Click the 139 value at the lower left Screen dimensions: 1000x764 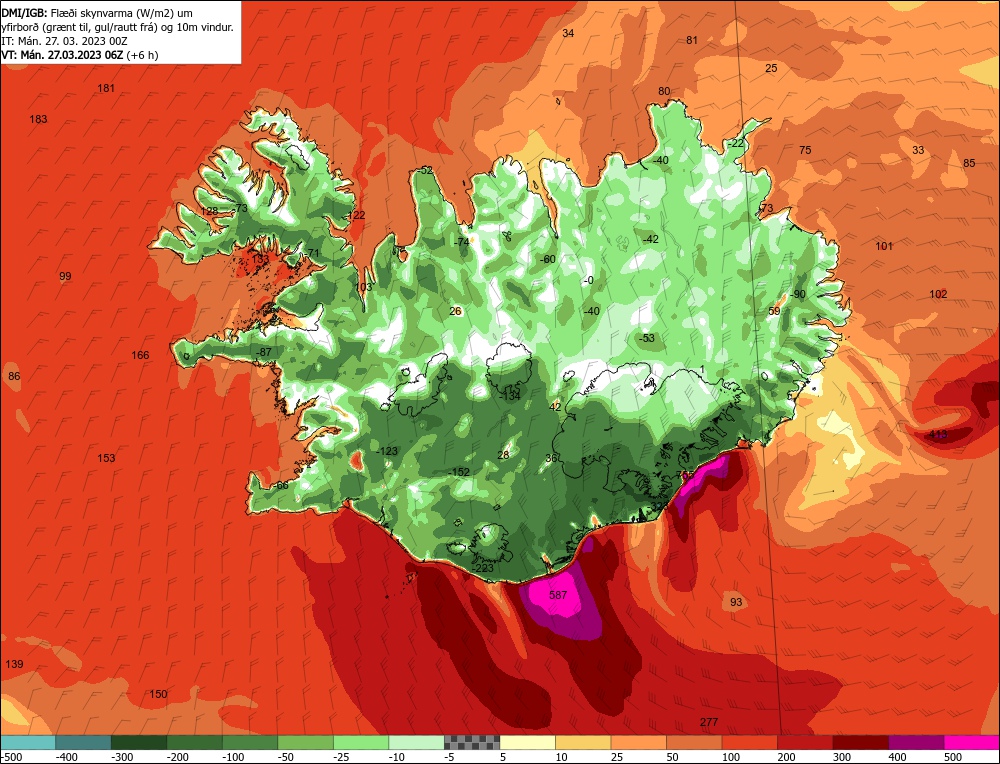[14, 664]
